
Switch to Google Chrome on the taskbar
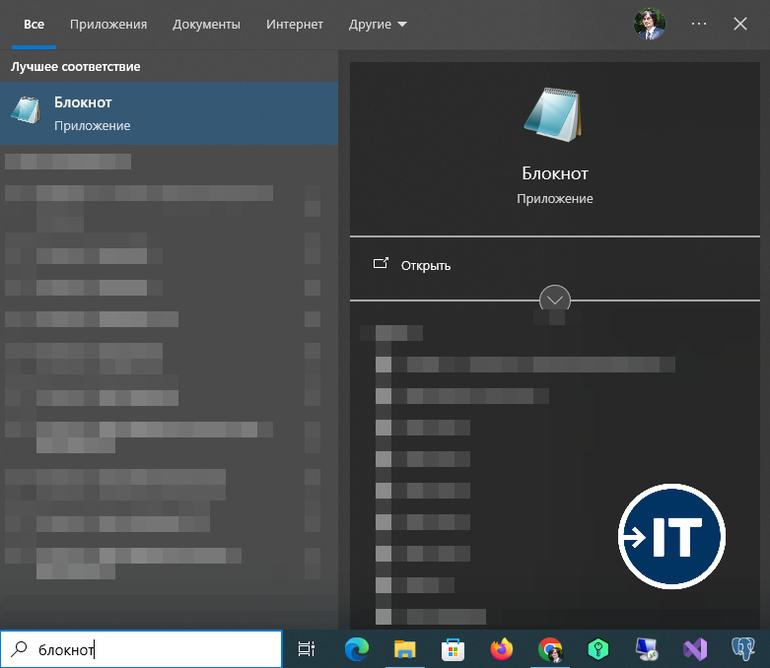550,649
